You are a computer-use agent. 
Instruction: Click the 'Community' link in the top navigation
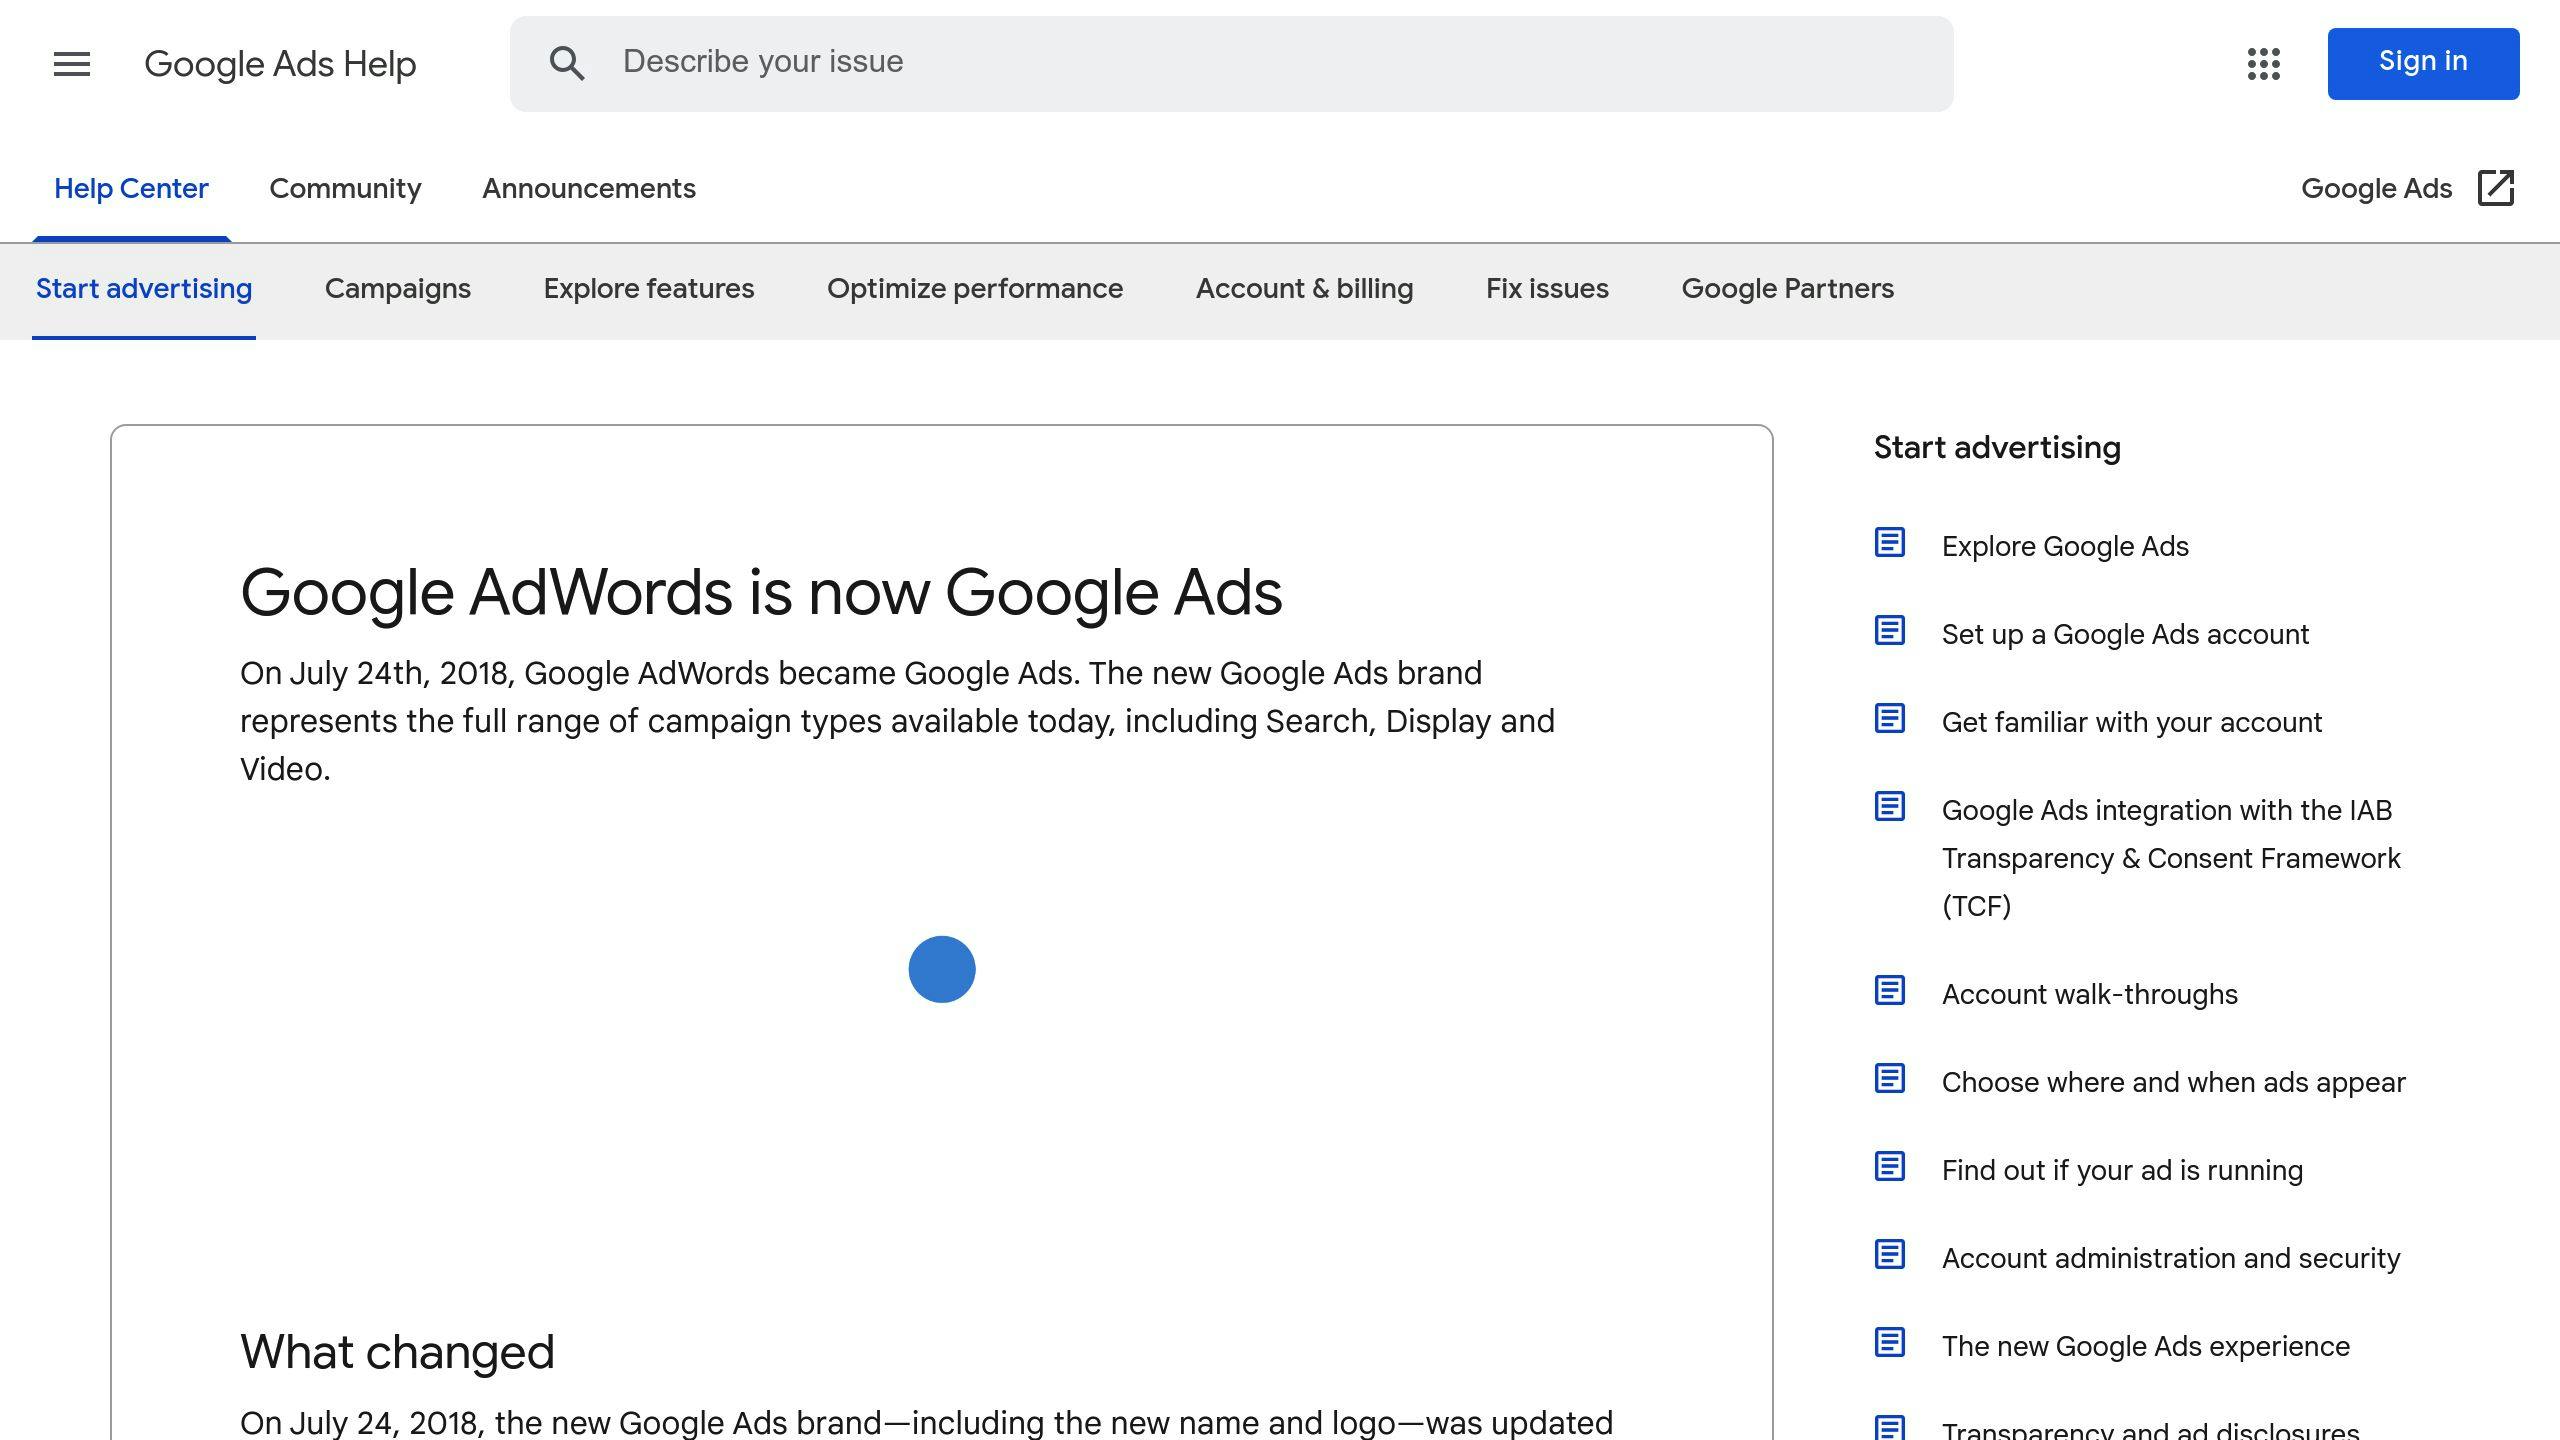pos(345,190)
